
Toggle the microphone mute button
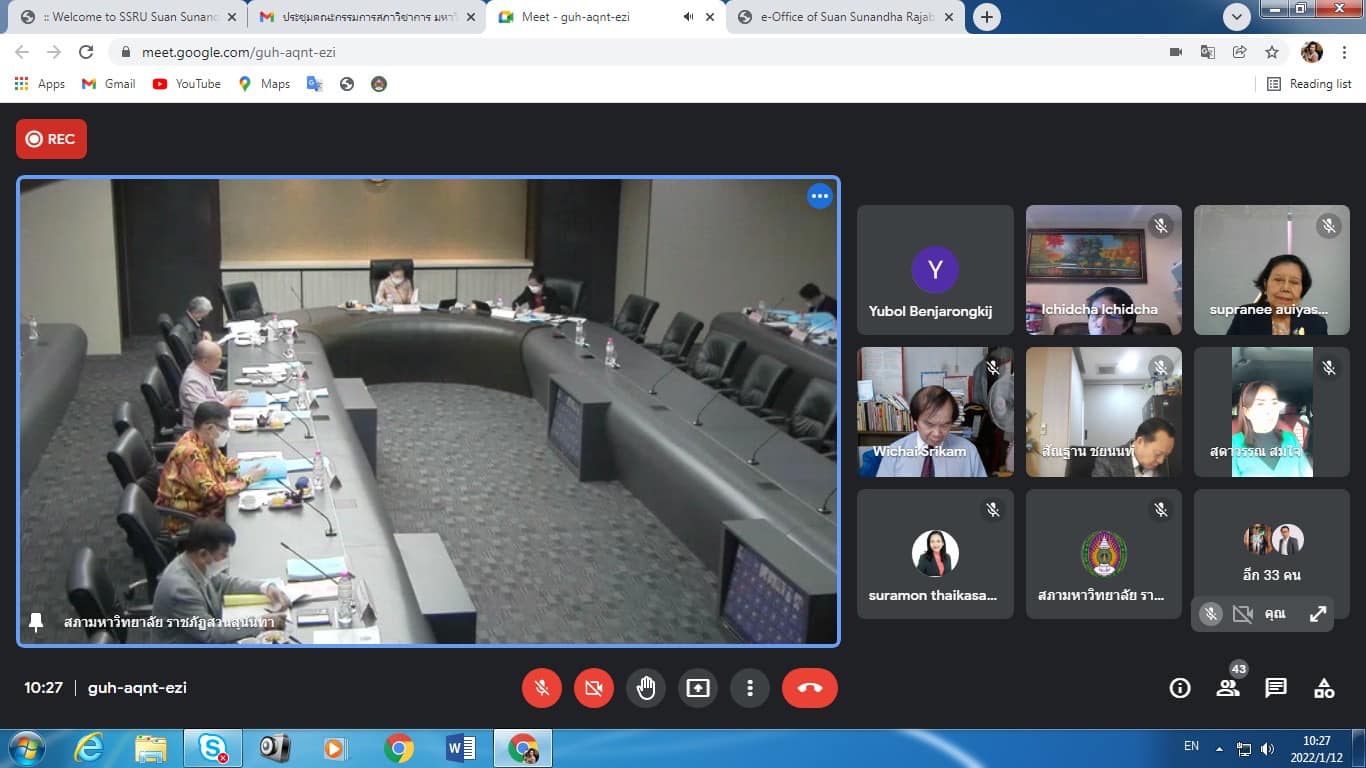[x=542, y=688]
